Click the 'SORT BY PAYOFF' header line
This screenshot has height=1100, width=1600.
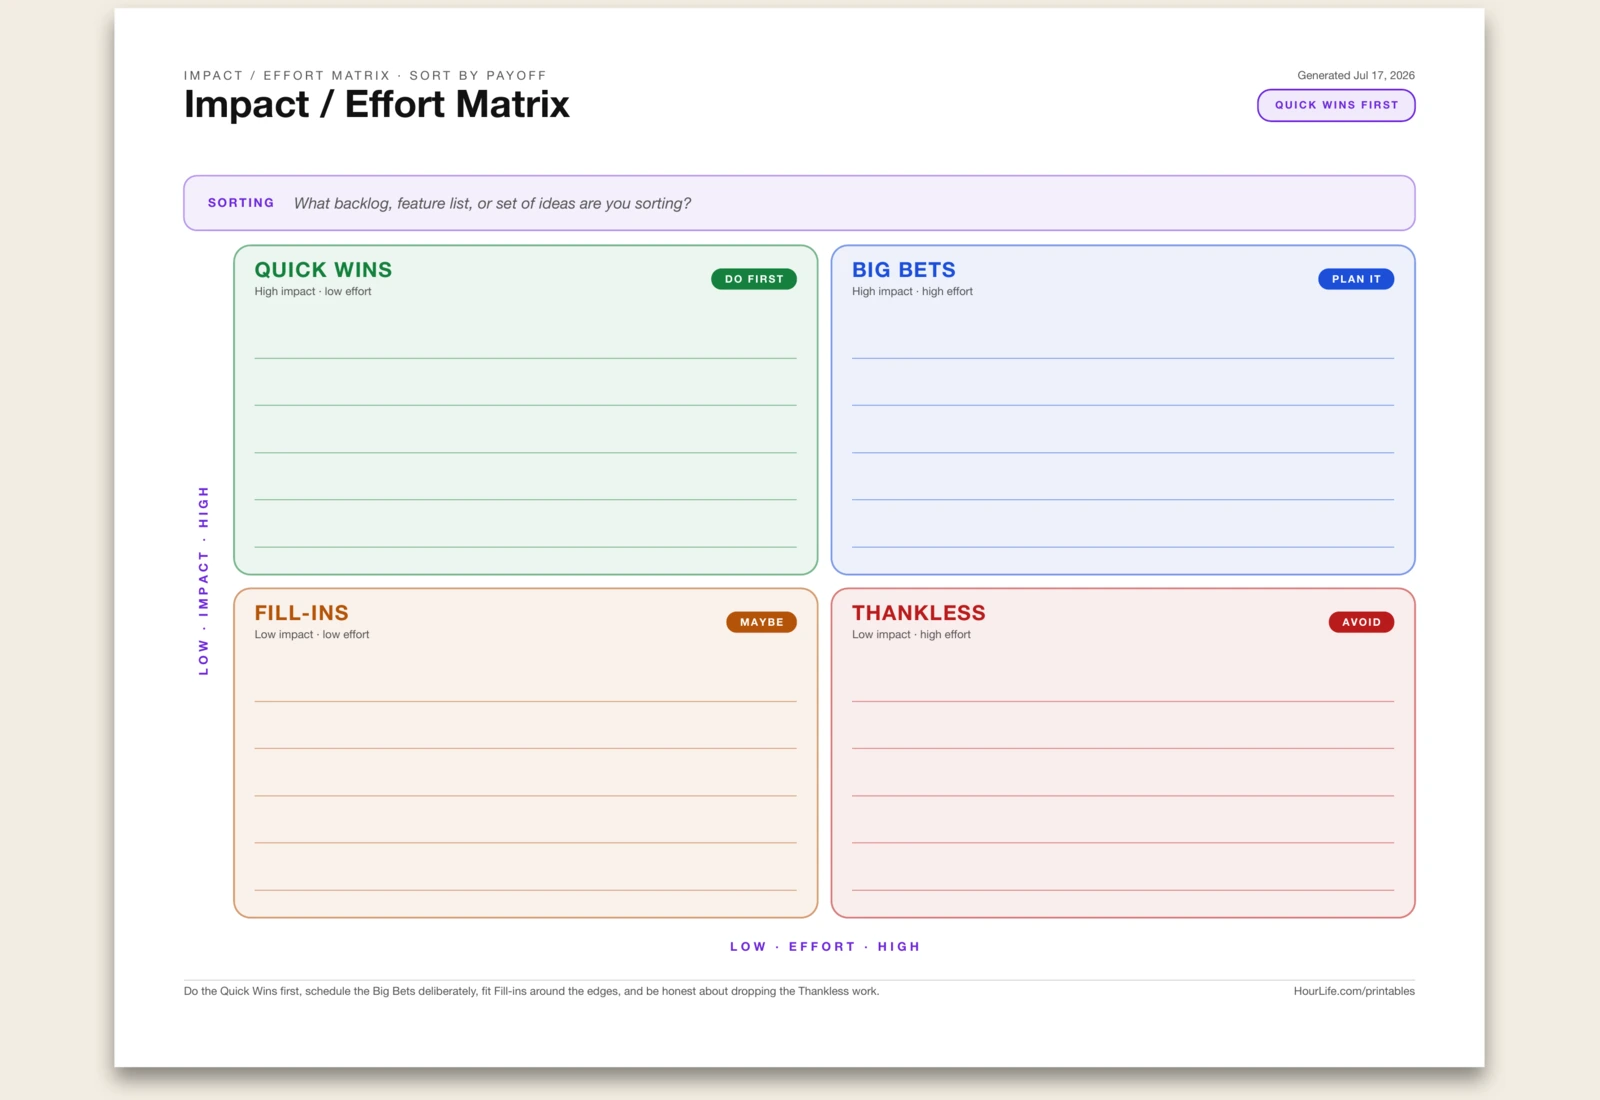tap(365, 75)
